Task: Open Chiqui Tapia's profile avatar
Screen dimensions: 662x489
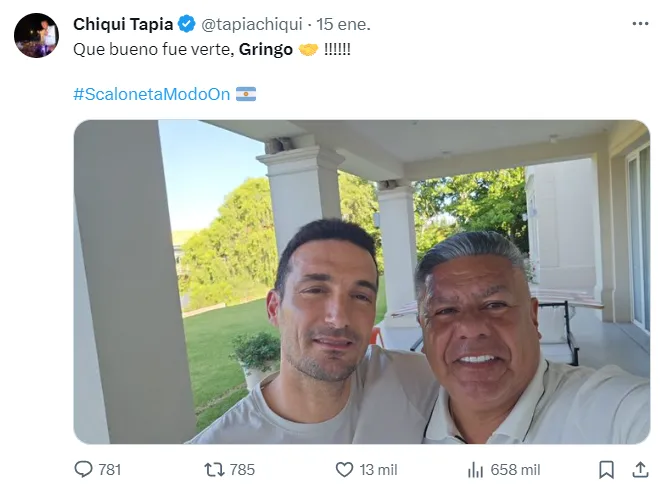Action: [x=36, y=35]
